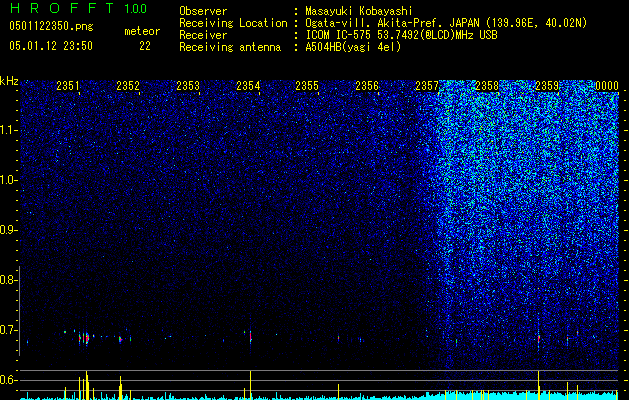The image size is (629, 400).
Task: Click the tallest yellow intensity spike at 2354
Action: click(x=250, y=385)
